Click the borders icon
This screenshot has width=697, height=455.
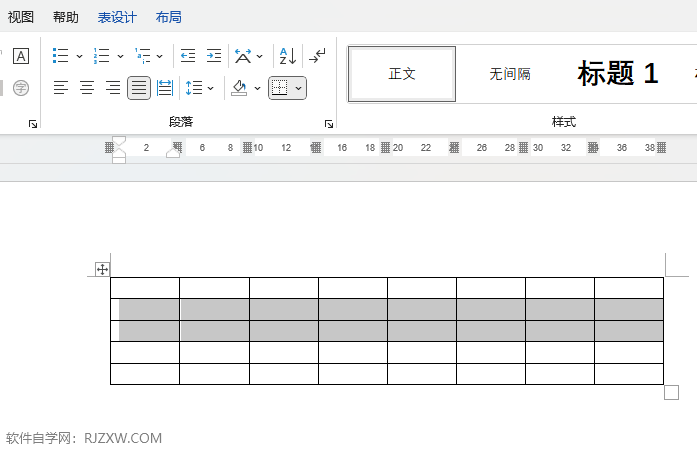[x=280, y=88]
